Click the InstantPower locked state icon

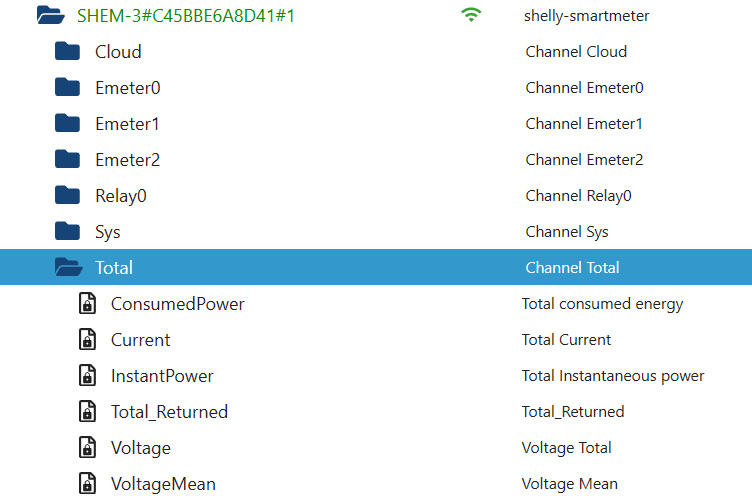click(x=87, y=375)
